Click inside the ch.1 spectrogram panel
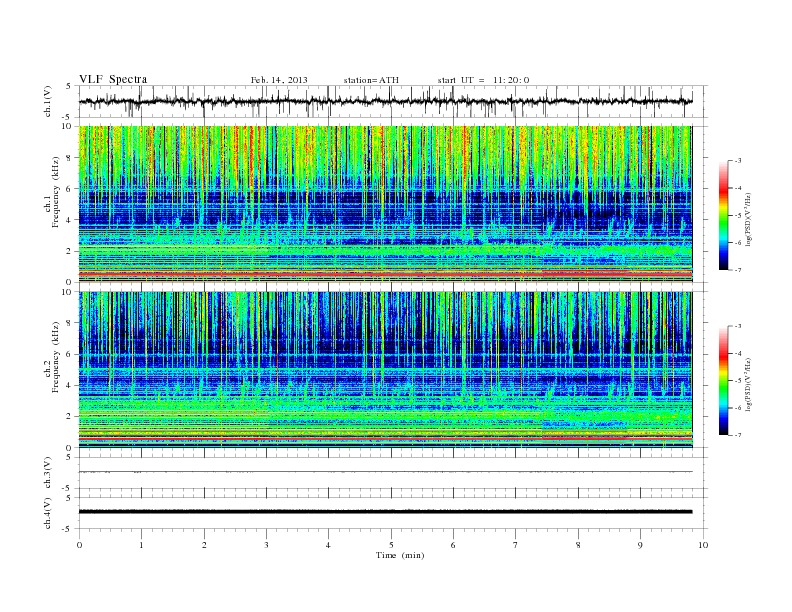 pyautogui.click(x=386, y=204)
